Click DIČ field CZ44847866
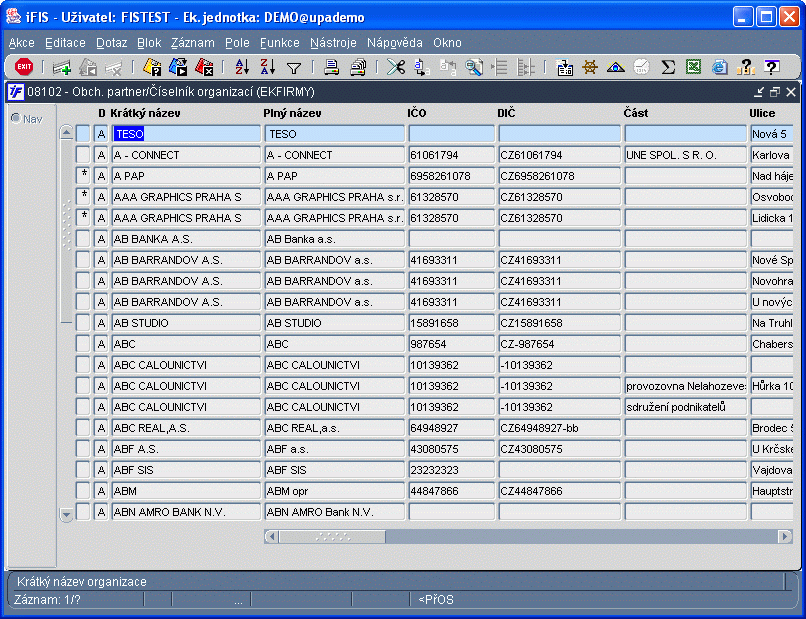806x619 pixels. [559, 491]
